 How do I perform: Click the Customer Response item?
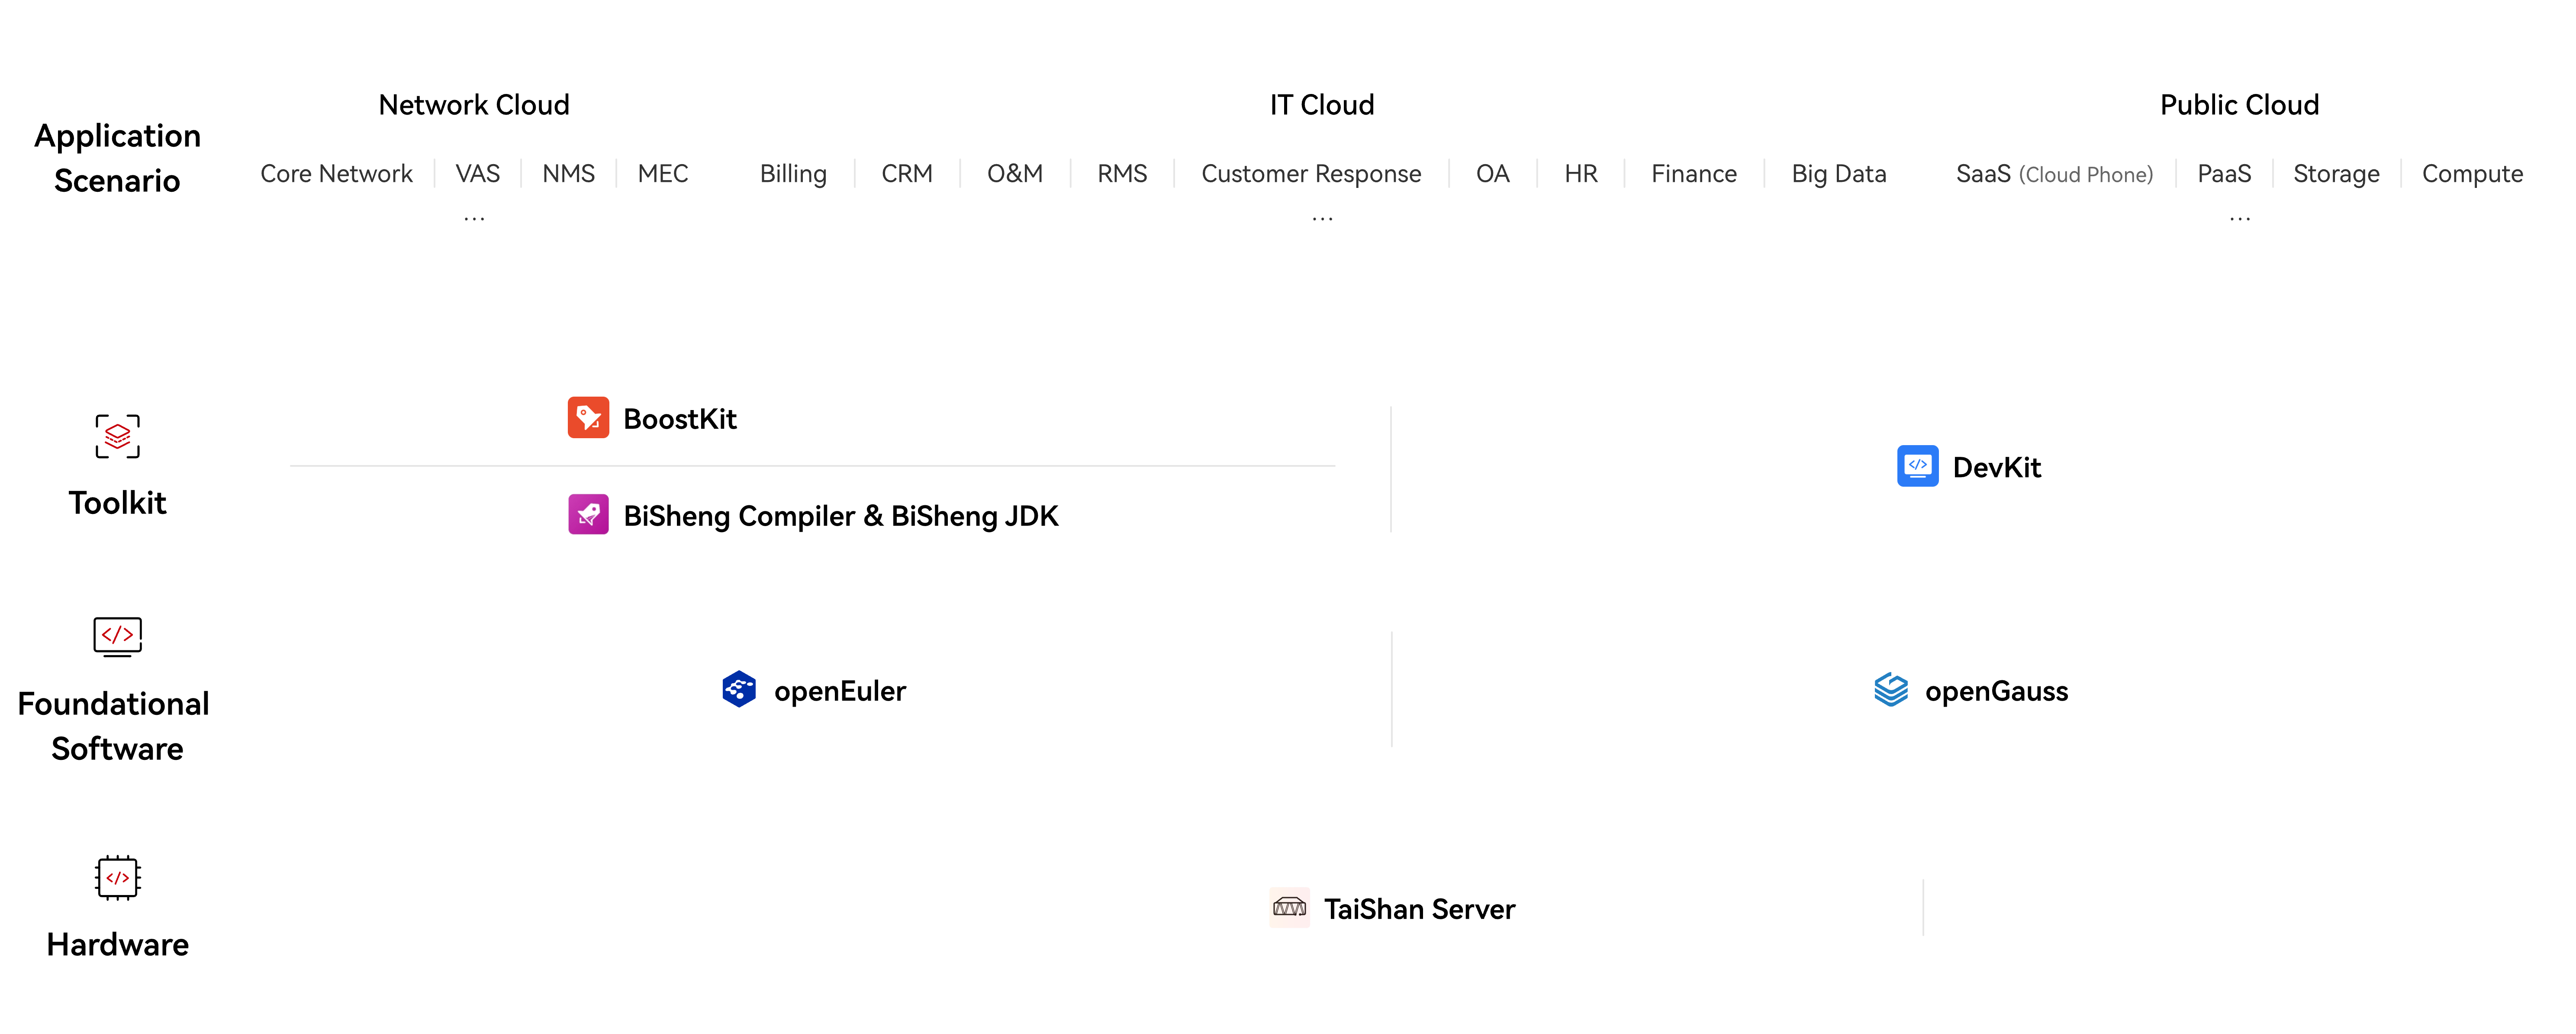coord(1311,174)
